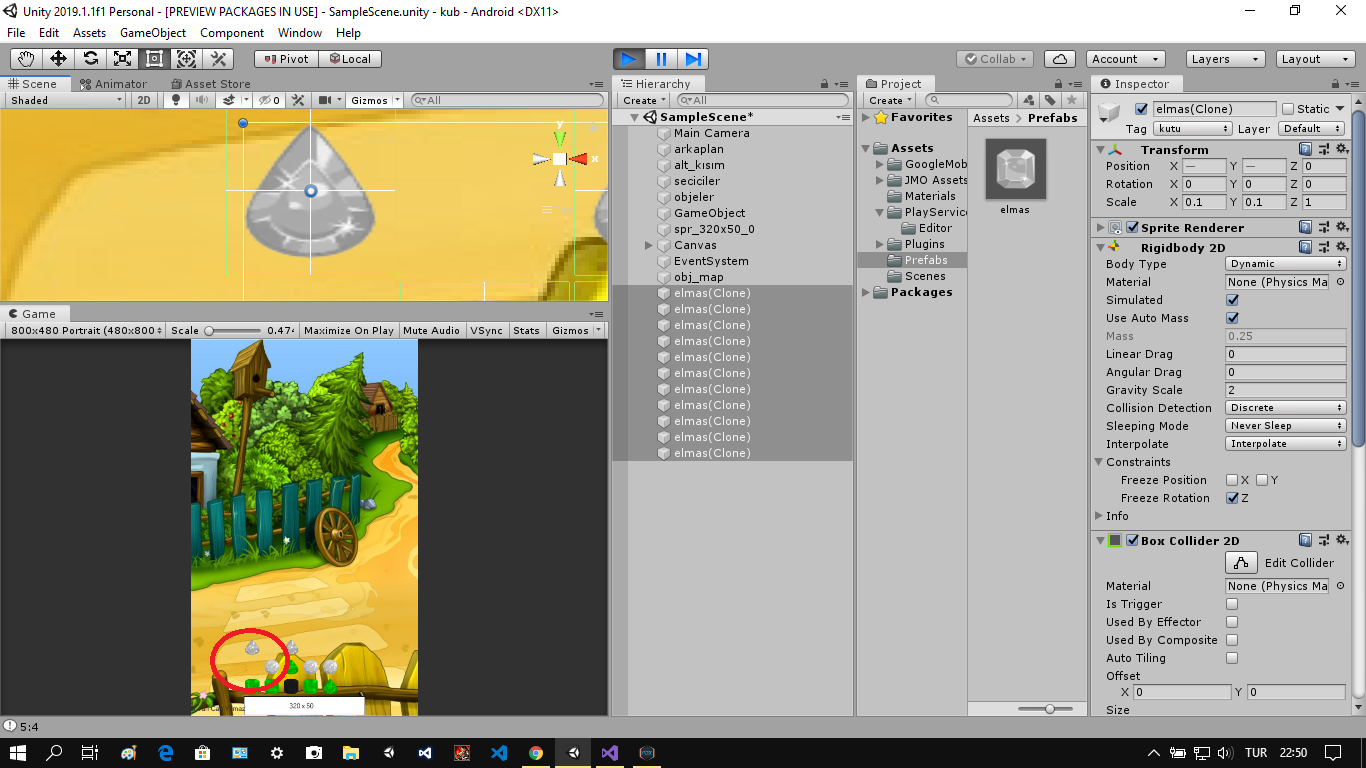Toggle the Freeze Rotation Z checkbox

pyautogui.click(x=1232, y=498)
